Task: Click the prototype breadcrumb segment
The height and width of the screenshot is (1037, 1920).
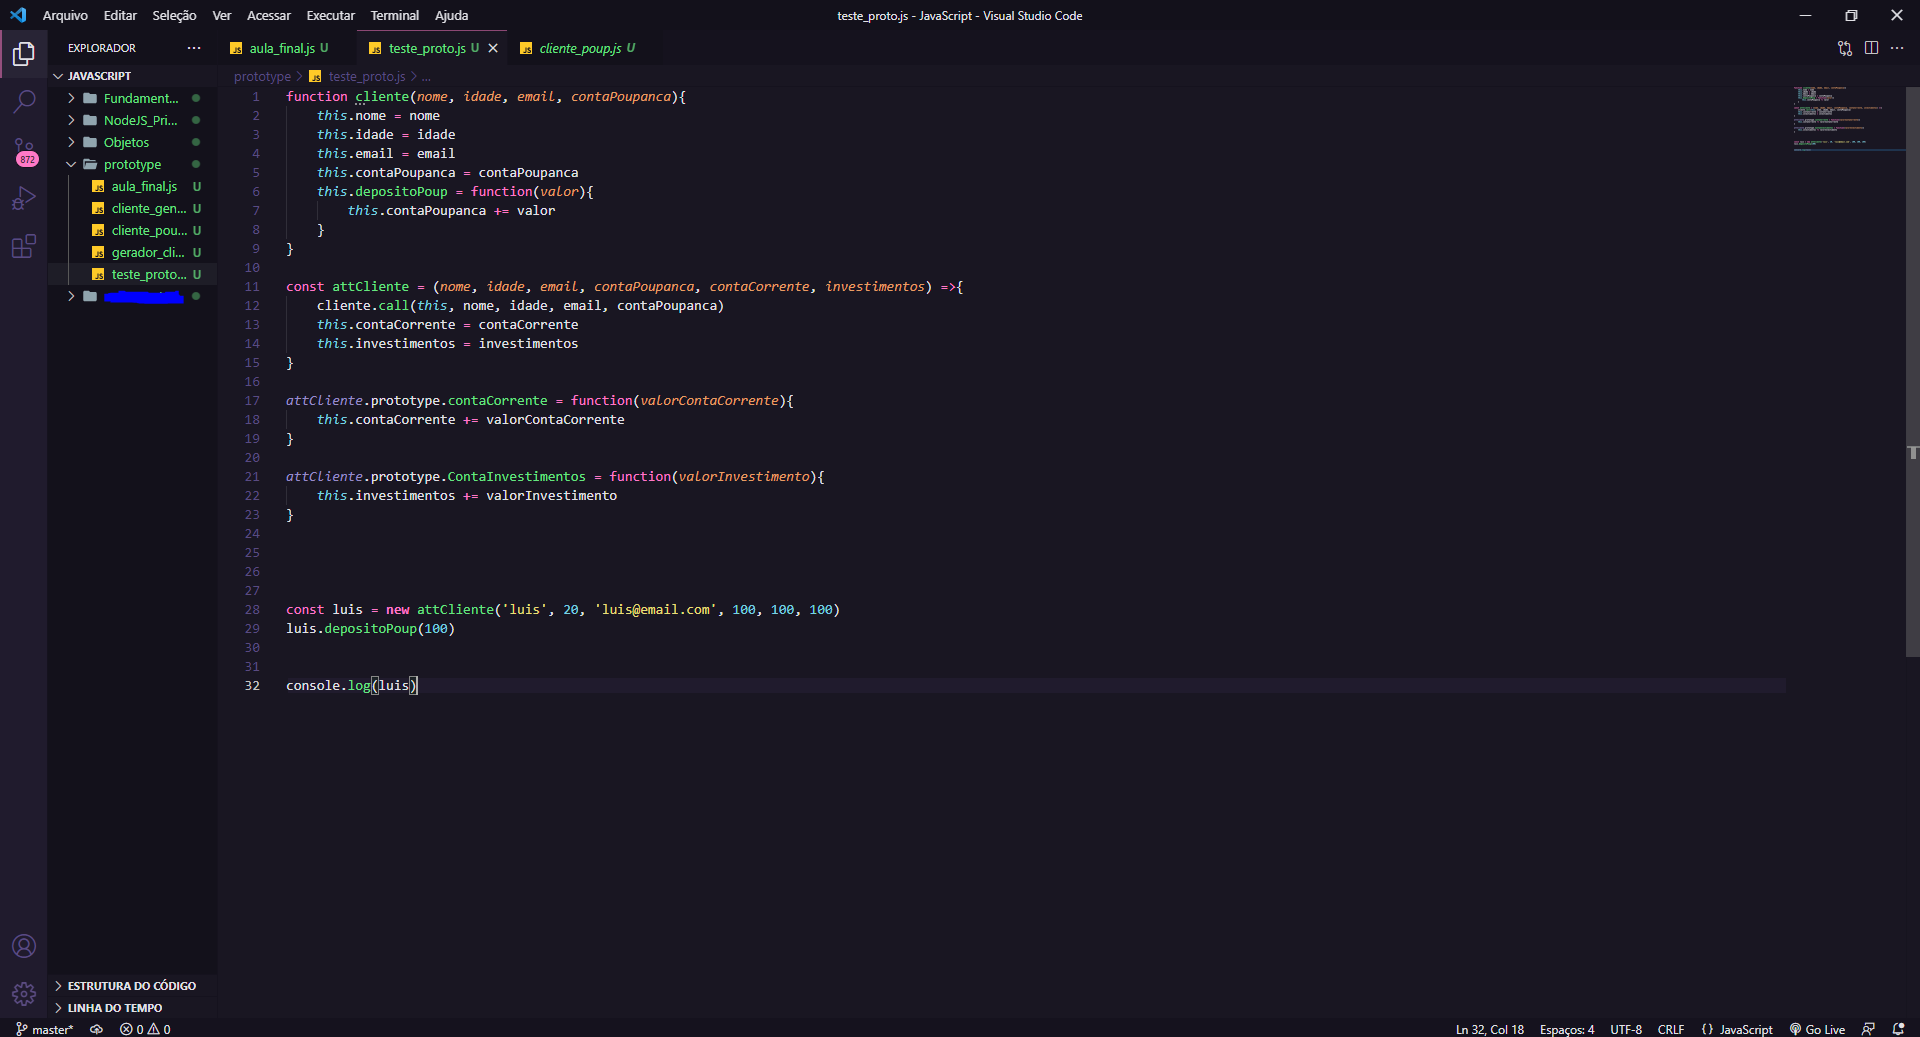Action: point(262,77)
